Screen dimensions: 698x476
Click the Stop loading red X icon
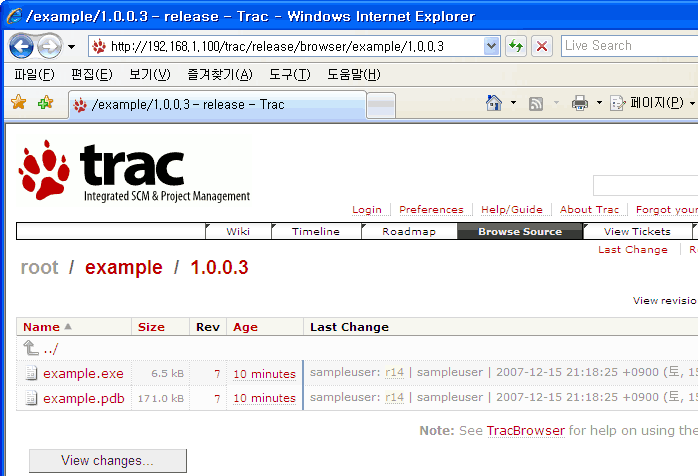coord(541,46)
